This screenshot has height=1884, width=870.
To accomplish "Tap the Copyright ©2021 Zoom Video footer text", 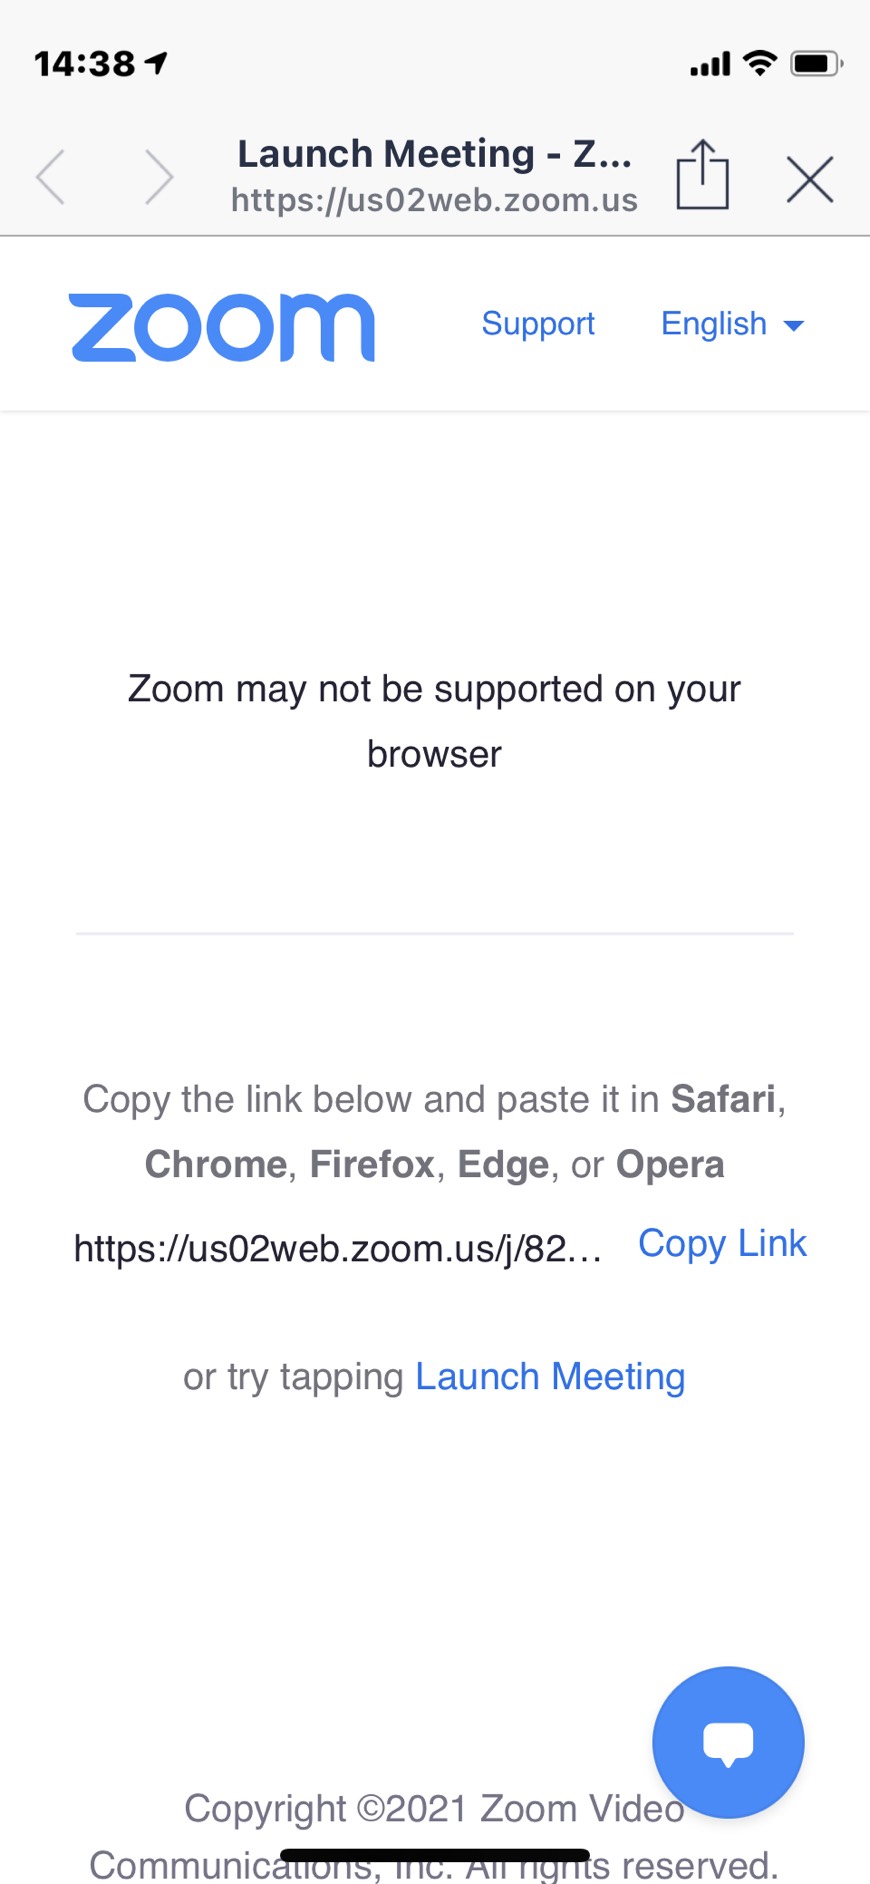I will pyautogui.click(x=435, y=1808).
